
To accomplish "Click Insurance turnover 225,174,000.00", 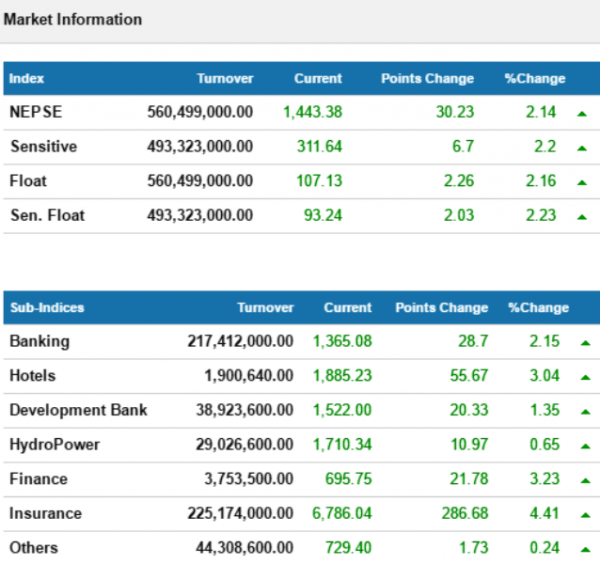I will pyautogui.click(x=240, y=513).
